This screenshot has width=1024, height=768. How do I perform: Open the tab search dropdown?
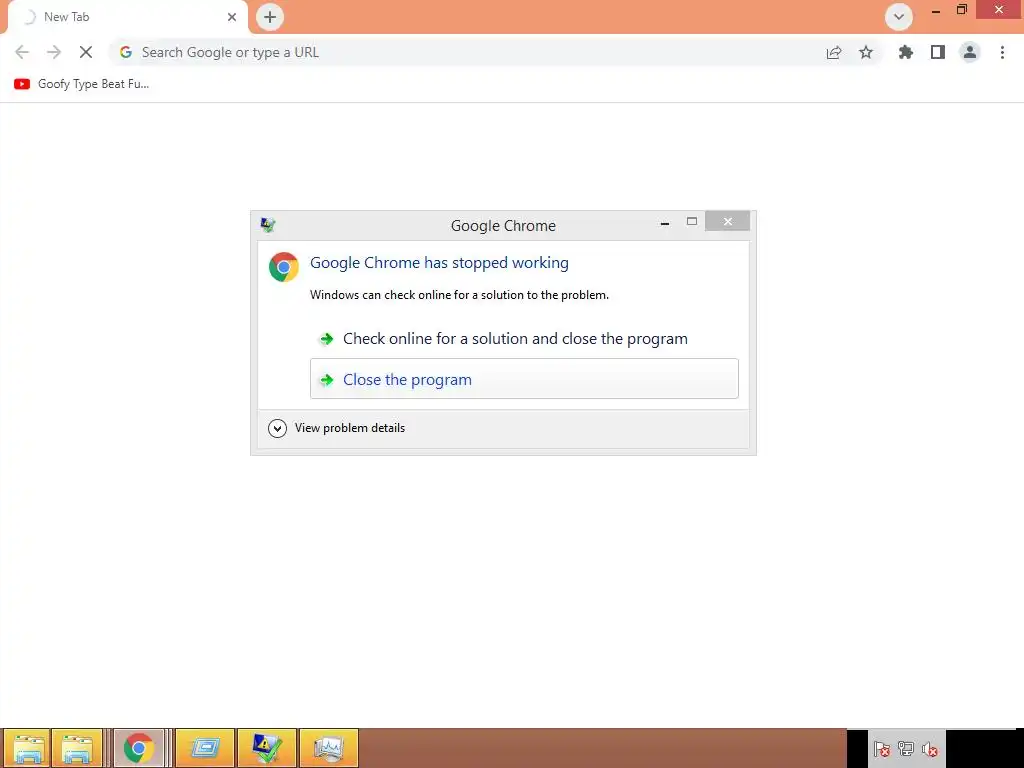(x=899, y=17)
